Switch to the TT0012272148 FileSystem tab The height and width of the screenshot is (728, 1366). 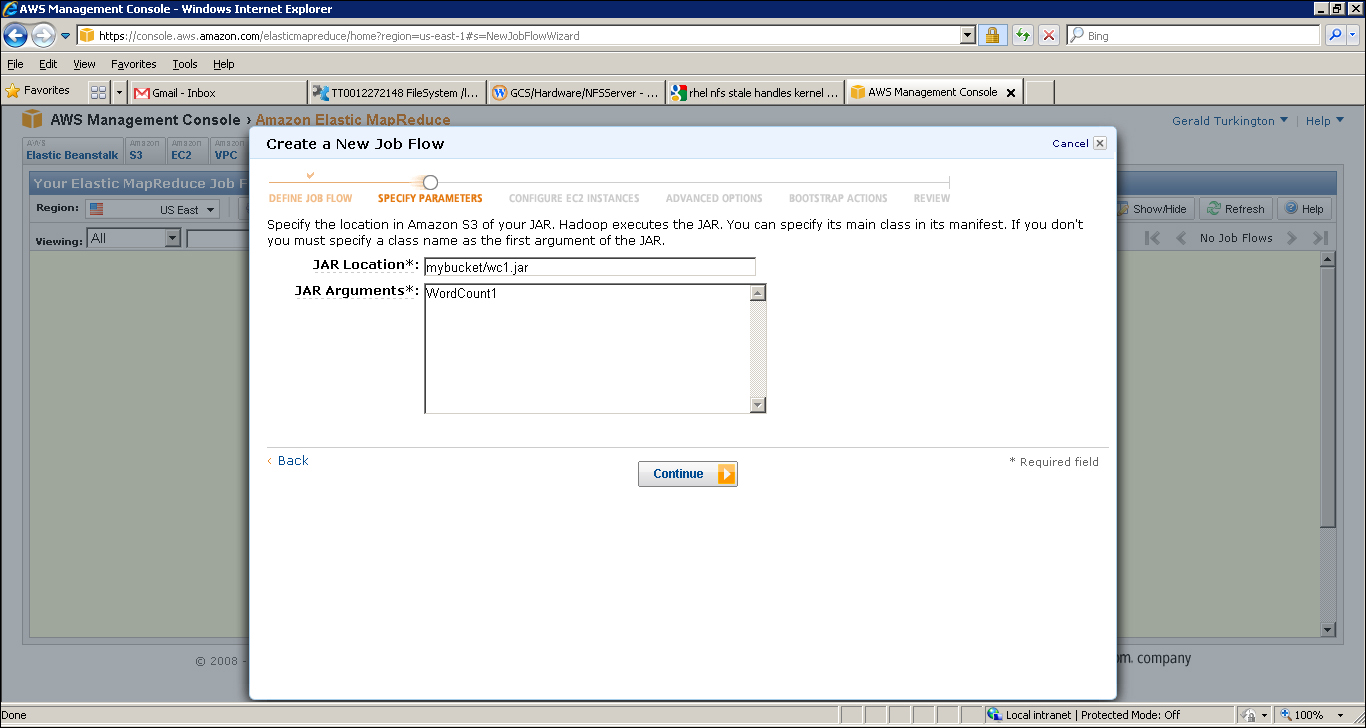396,92
